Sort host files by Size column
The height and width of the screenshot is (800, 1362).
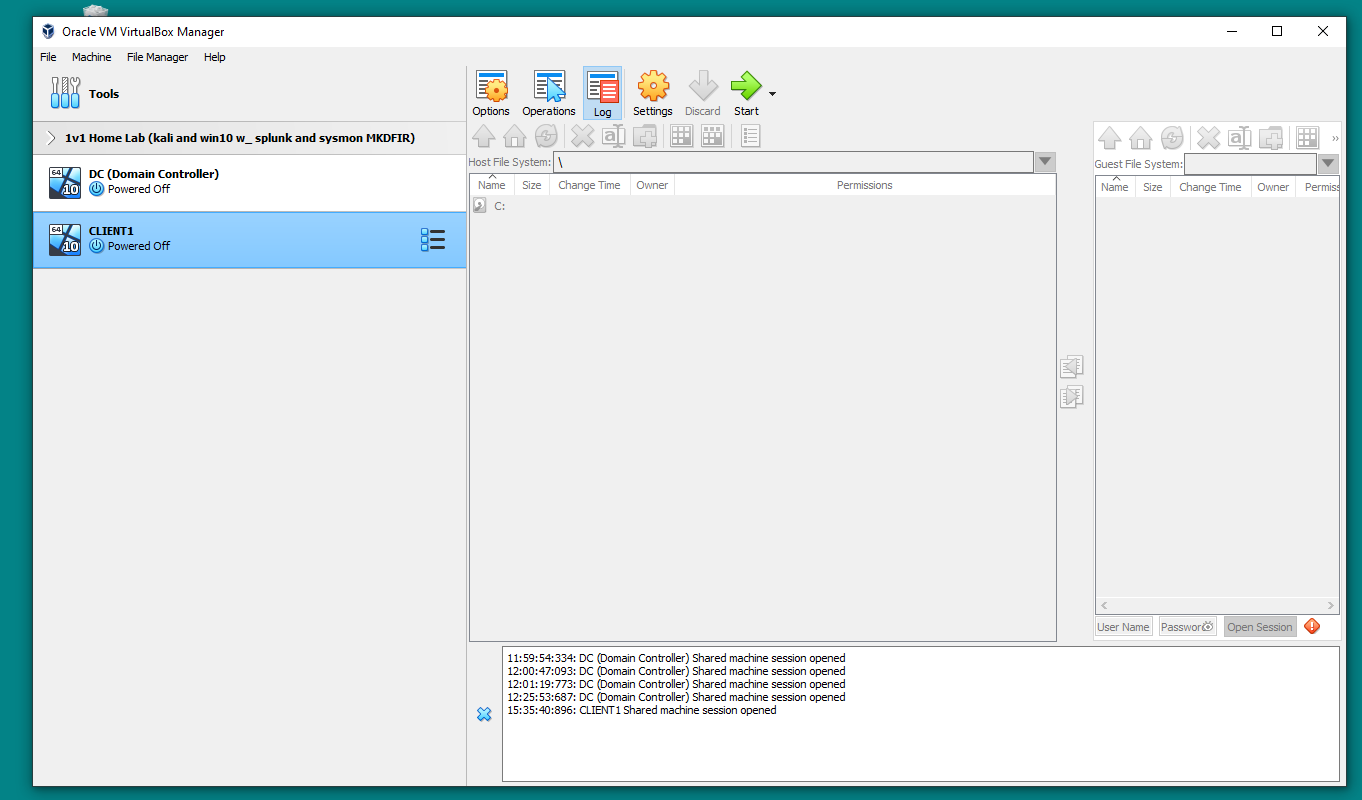pos(532,185)
